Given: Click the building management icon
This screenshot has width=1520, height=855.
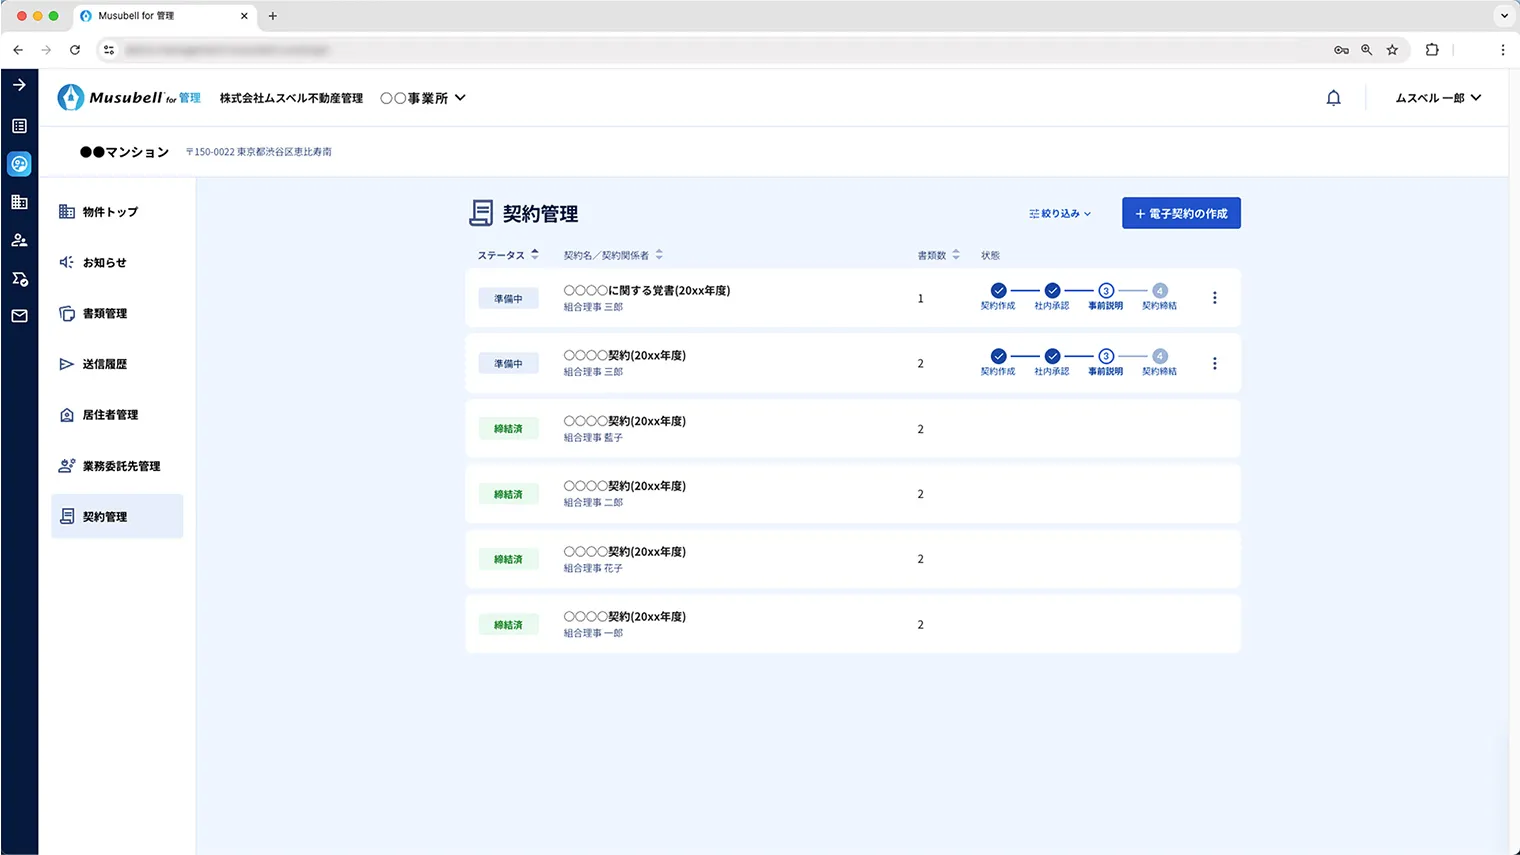Looking at the screenshot, I should (x=18, y=201).
